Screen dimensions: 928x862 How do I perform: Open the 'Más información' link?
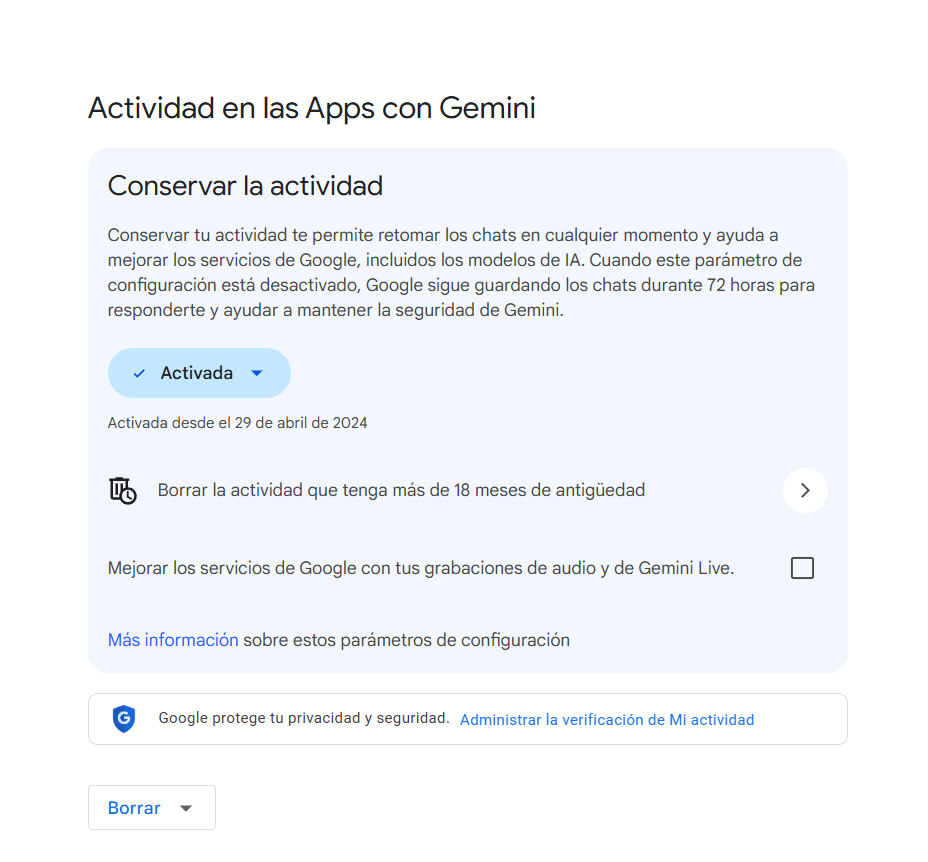click(x=173, y=640)
